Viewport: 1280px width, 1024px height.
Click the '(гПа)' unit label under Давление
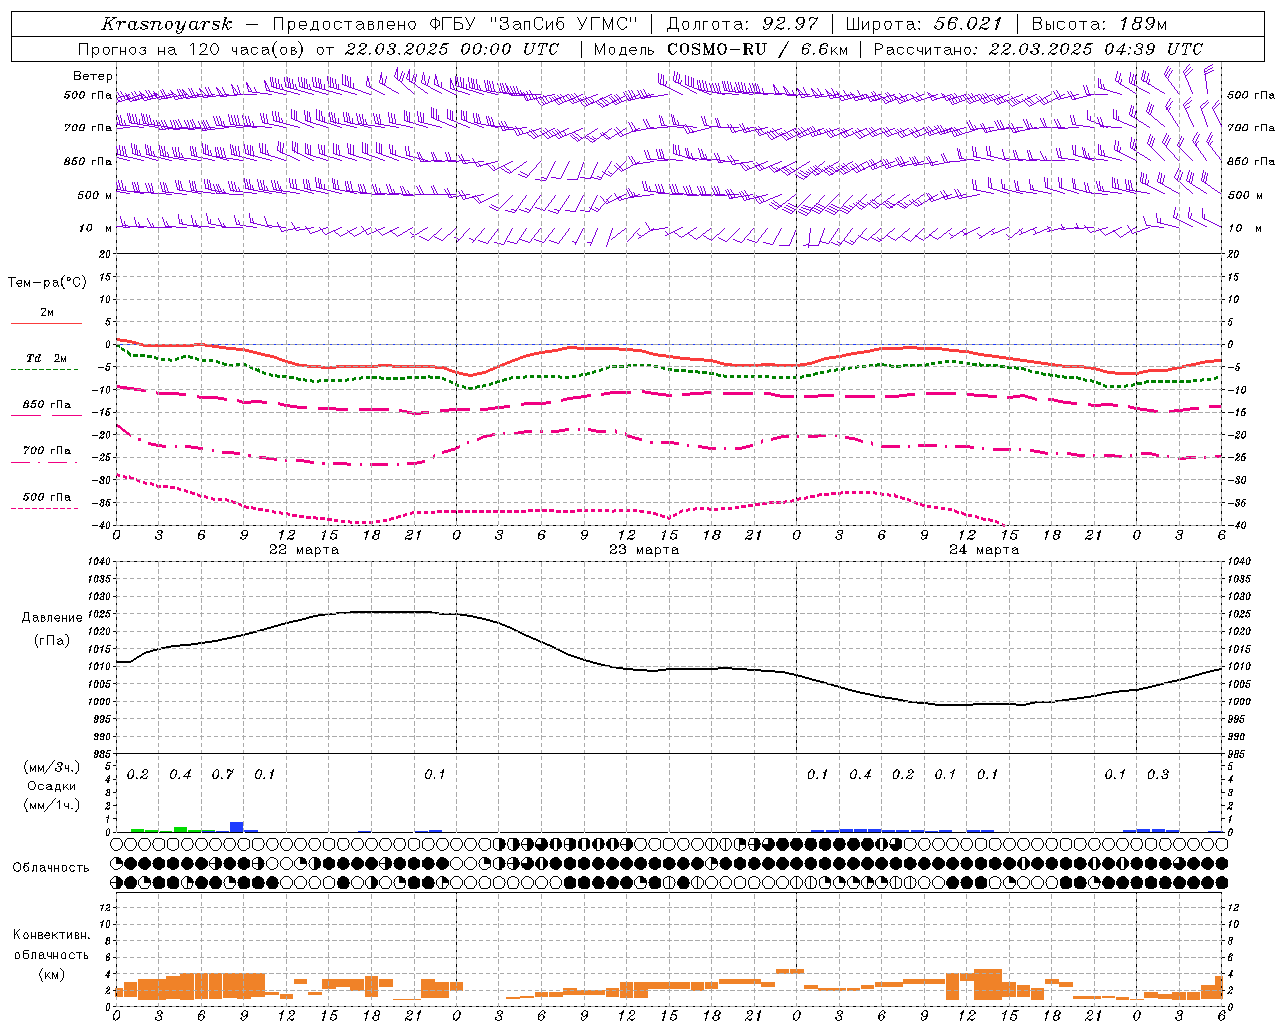(51, 640)
